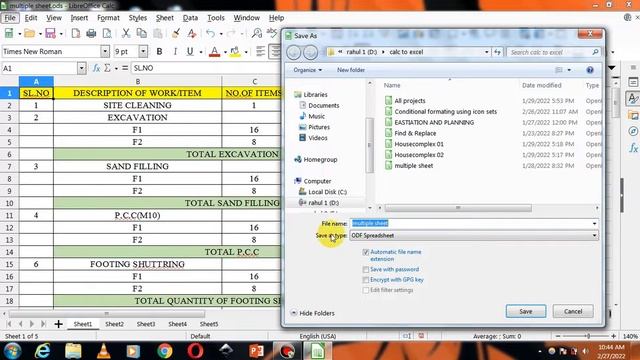640x360 pixels.
Task: Toggle Underline formatting button
Action: pyautogui.click(x=190, y=51)
